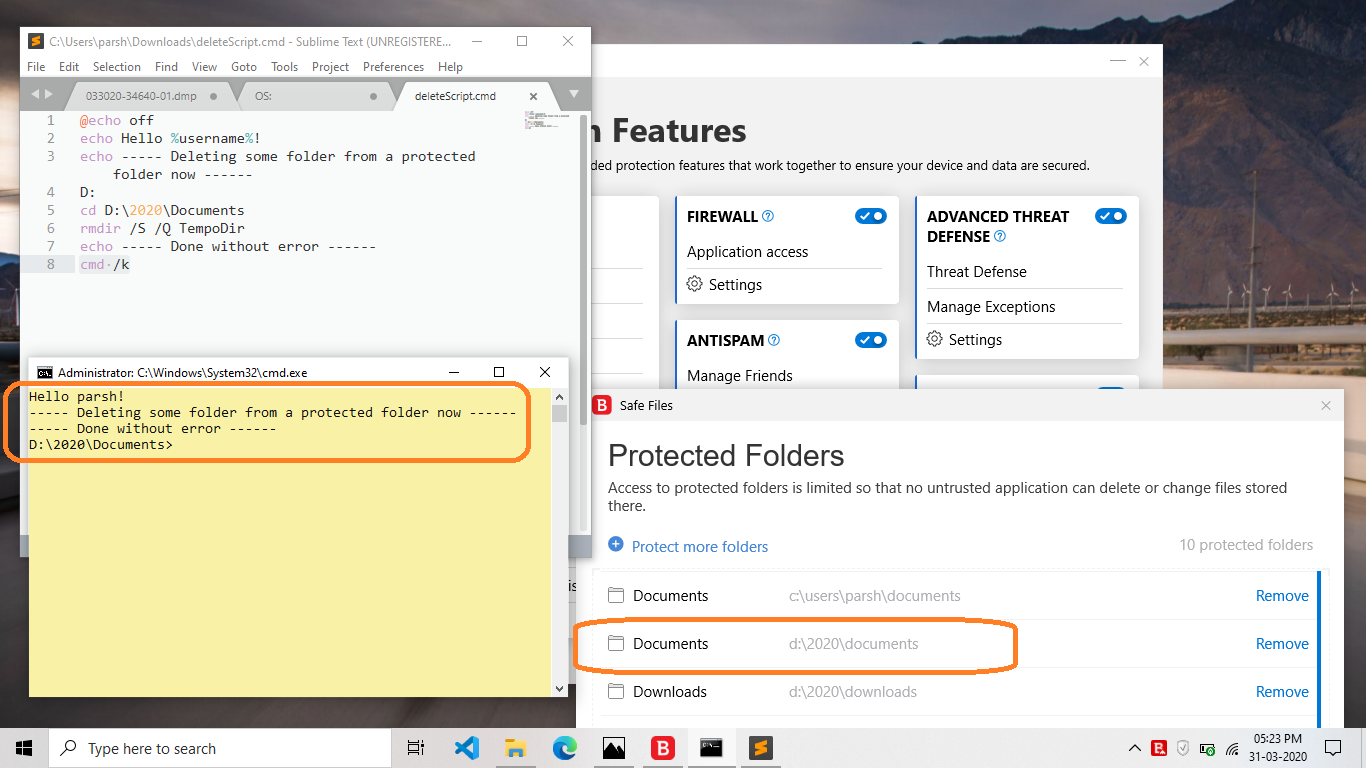Click the battery status tray icon
This screenshot has width=1366, height=768.
click(x=1207, y=748)
